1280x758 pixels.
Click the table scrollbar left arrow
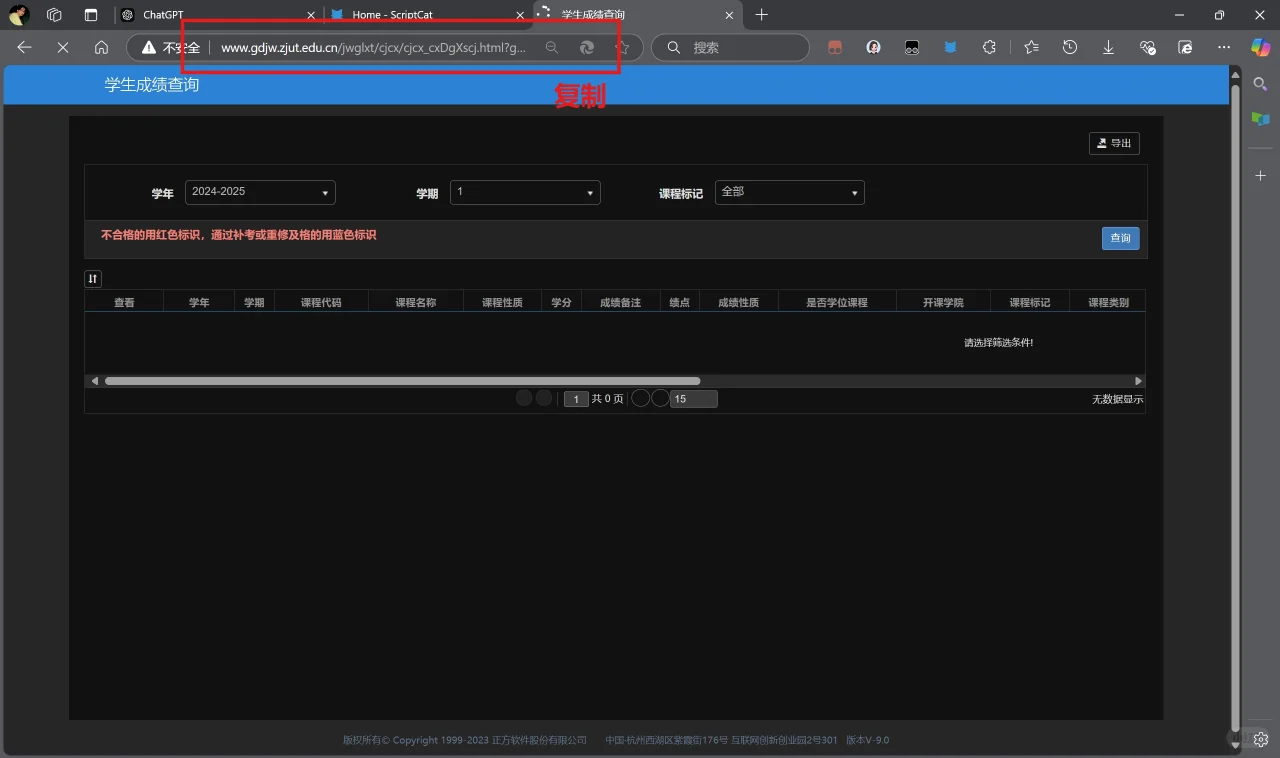click(x=95, y=381)
